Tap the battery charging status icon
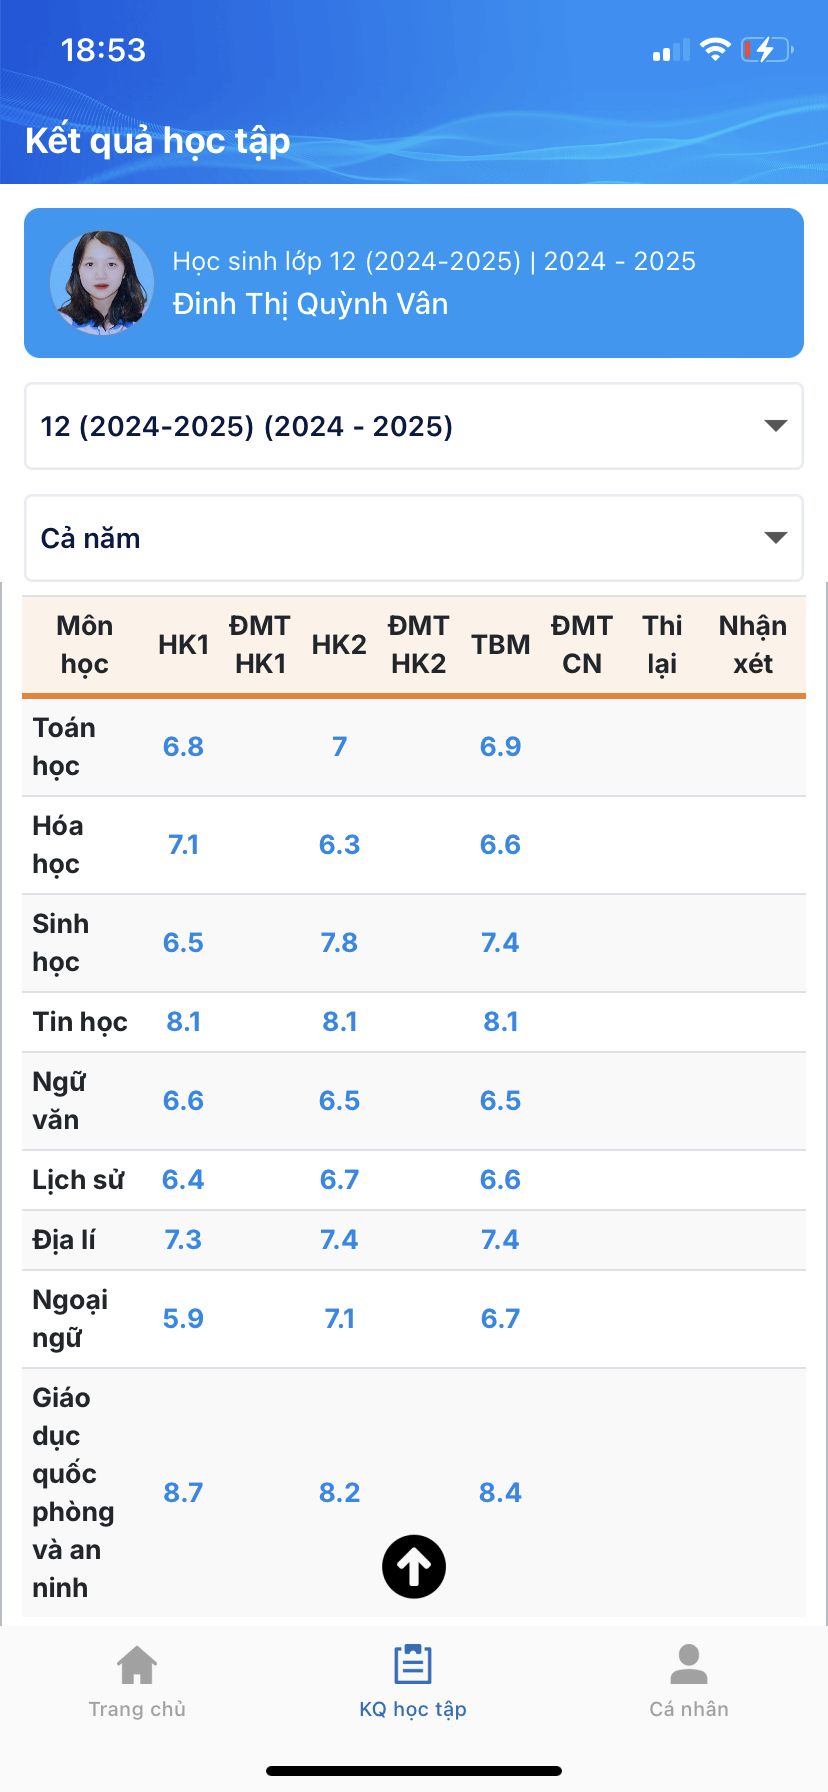 pyautogui.click(x=767, y=49)
